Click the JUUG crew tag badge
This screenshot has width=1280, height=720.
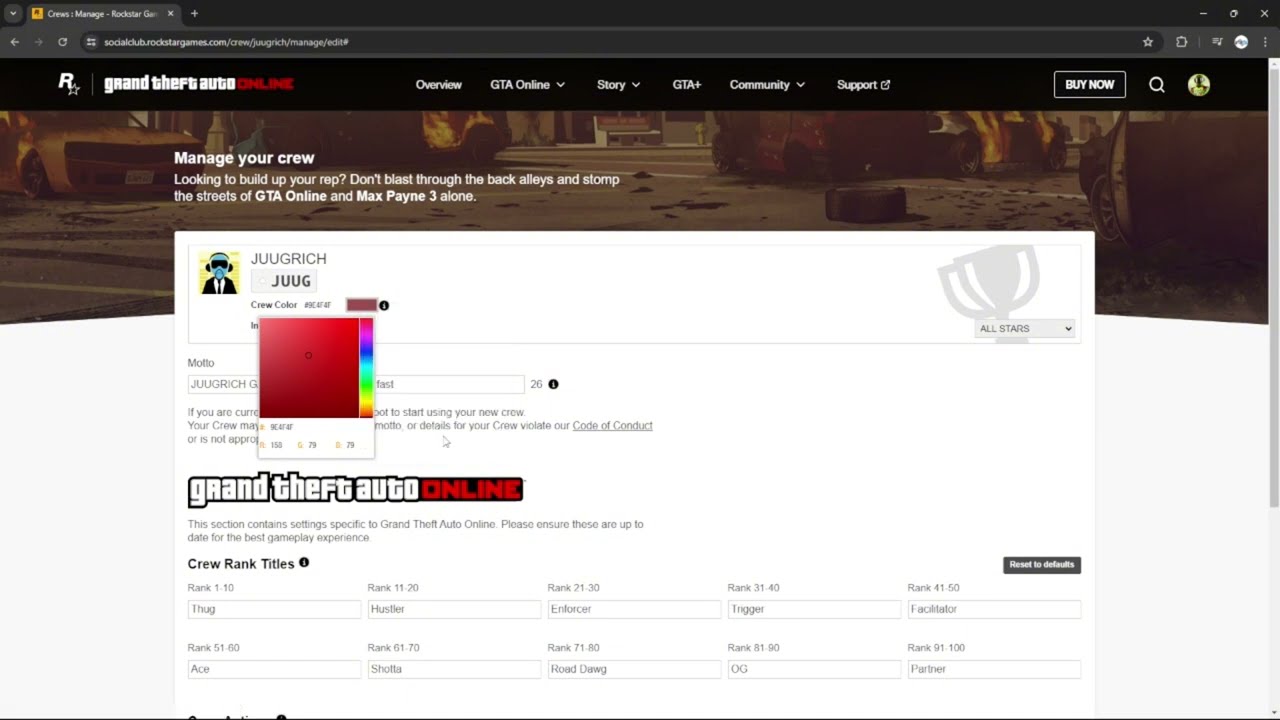click(283, 281)
